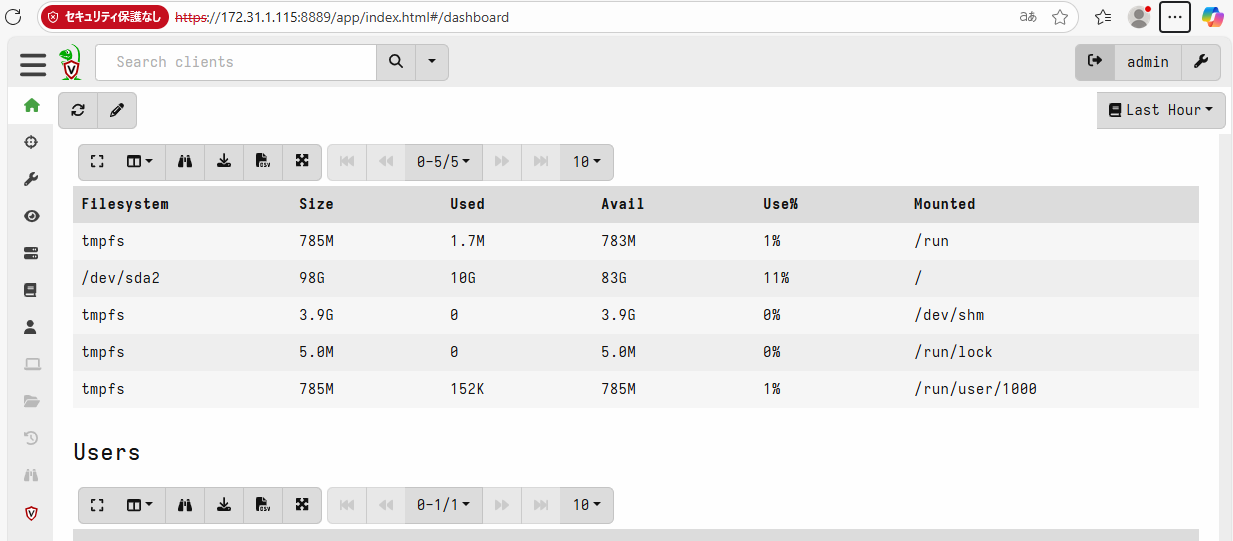Open the column chooser dropdown above the Filesystem table
The width and height of the screenshot is (1233, 541).
140,162
